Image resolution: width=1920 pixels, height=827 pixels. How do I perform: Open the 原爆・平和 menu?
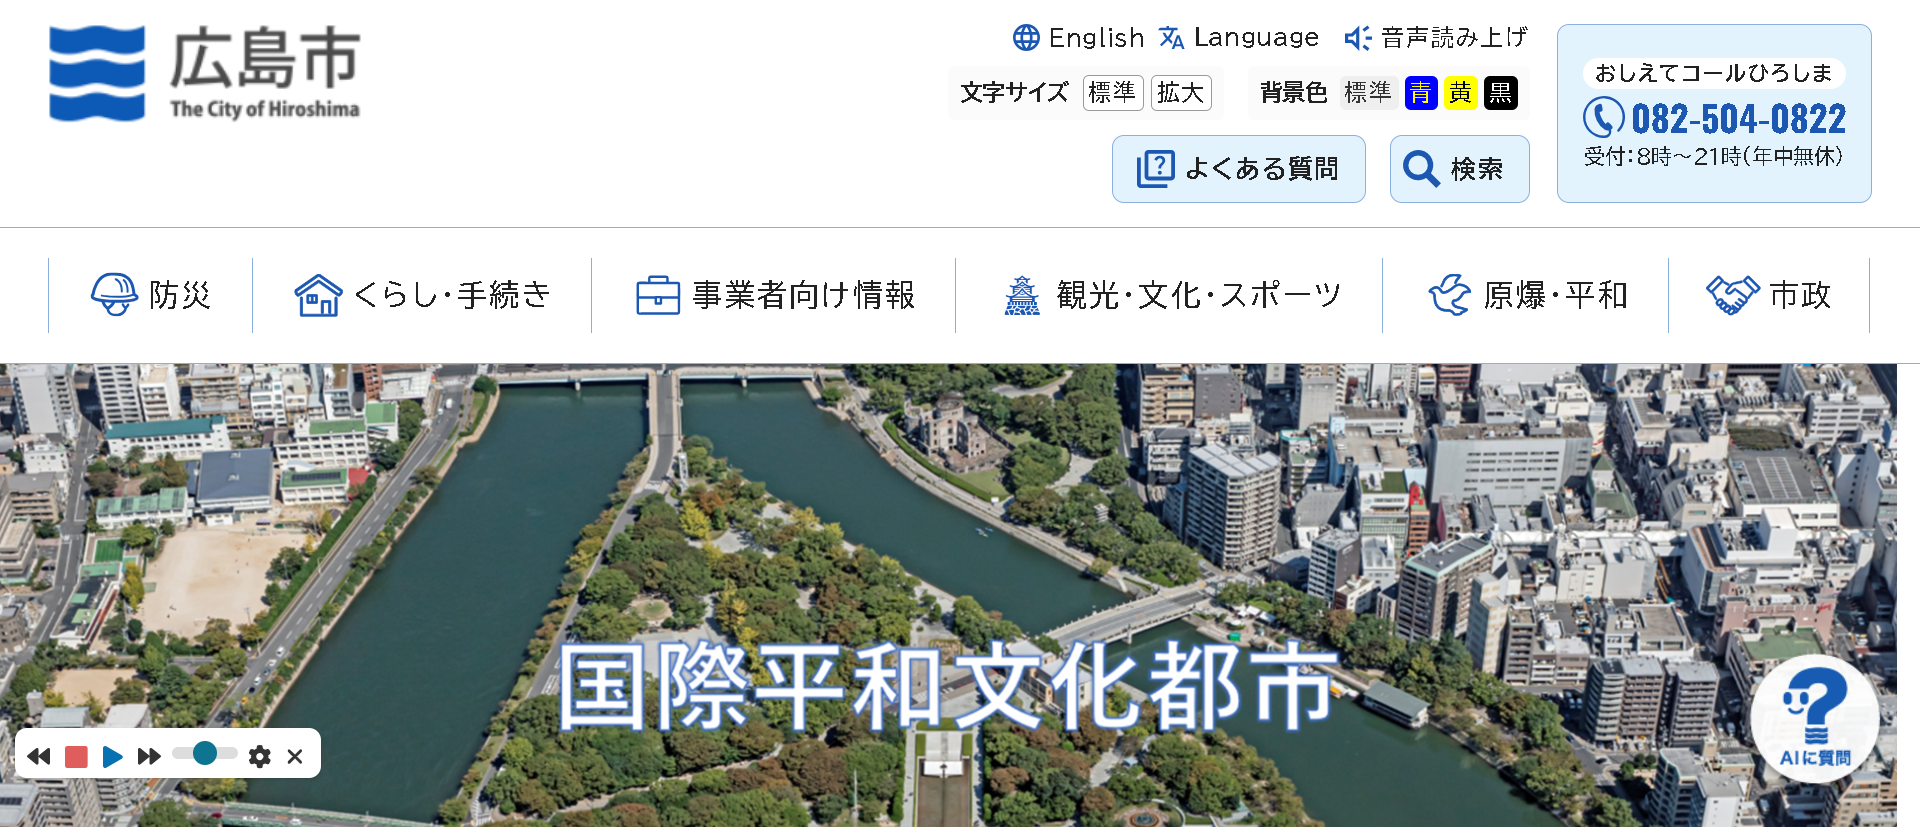click(x=1526, y=295)
